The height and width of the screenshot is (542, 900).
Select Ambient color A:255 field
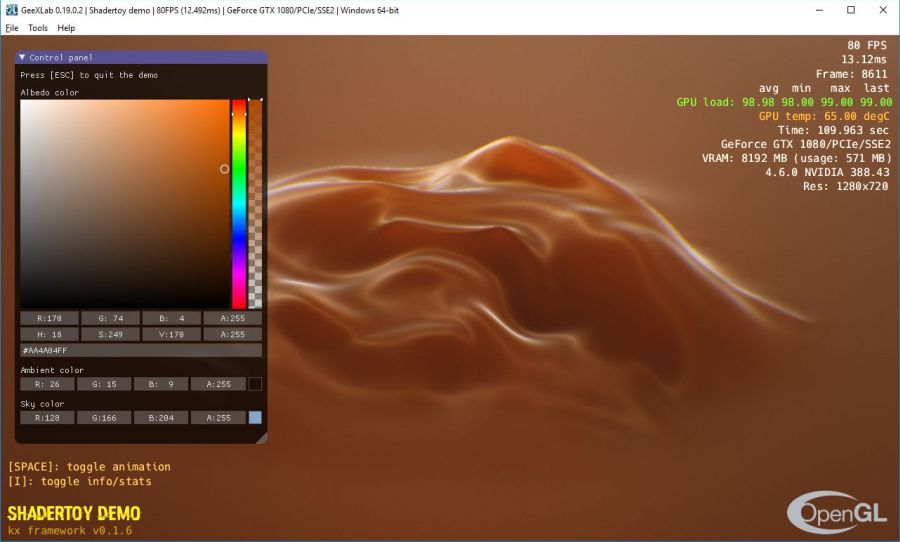[218, 384]
